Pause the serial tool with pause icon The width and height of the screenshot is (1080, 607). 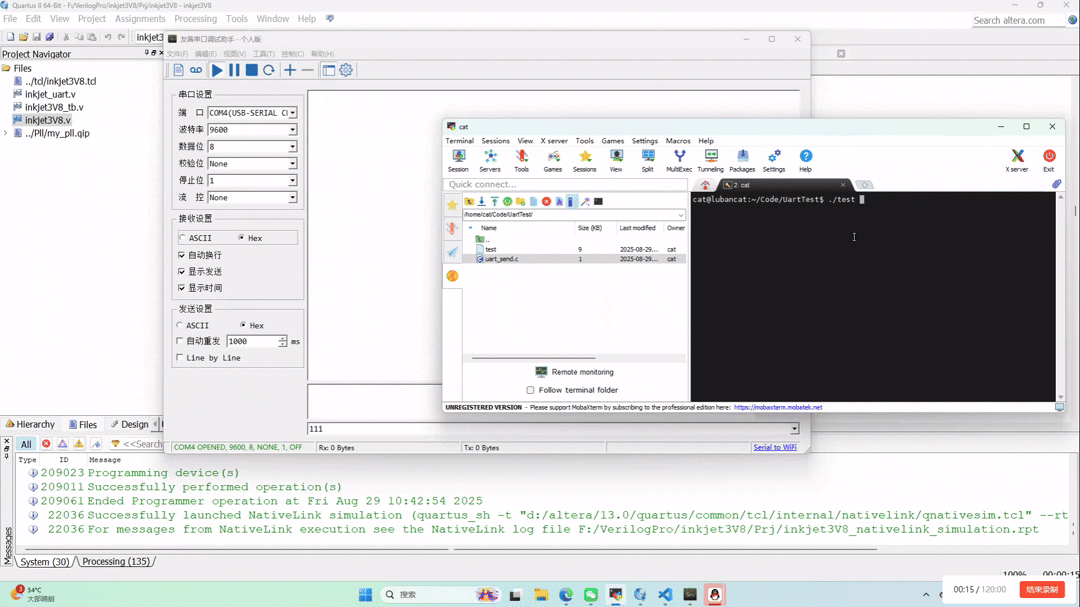(234, 70)
